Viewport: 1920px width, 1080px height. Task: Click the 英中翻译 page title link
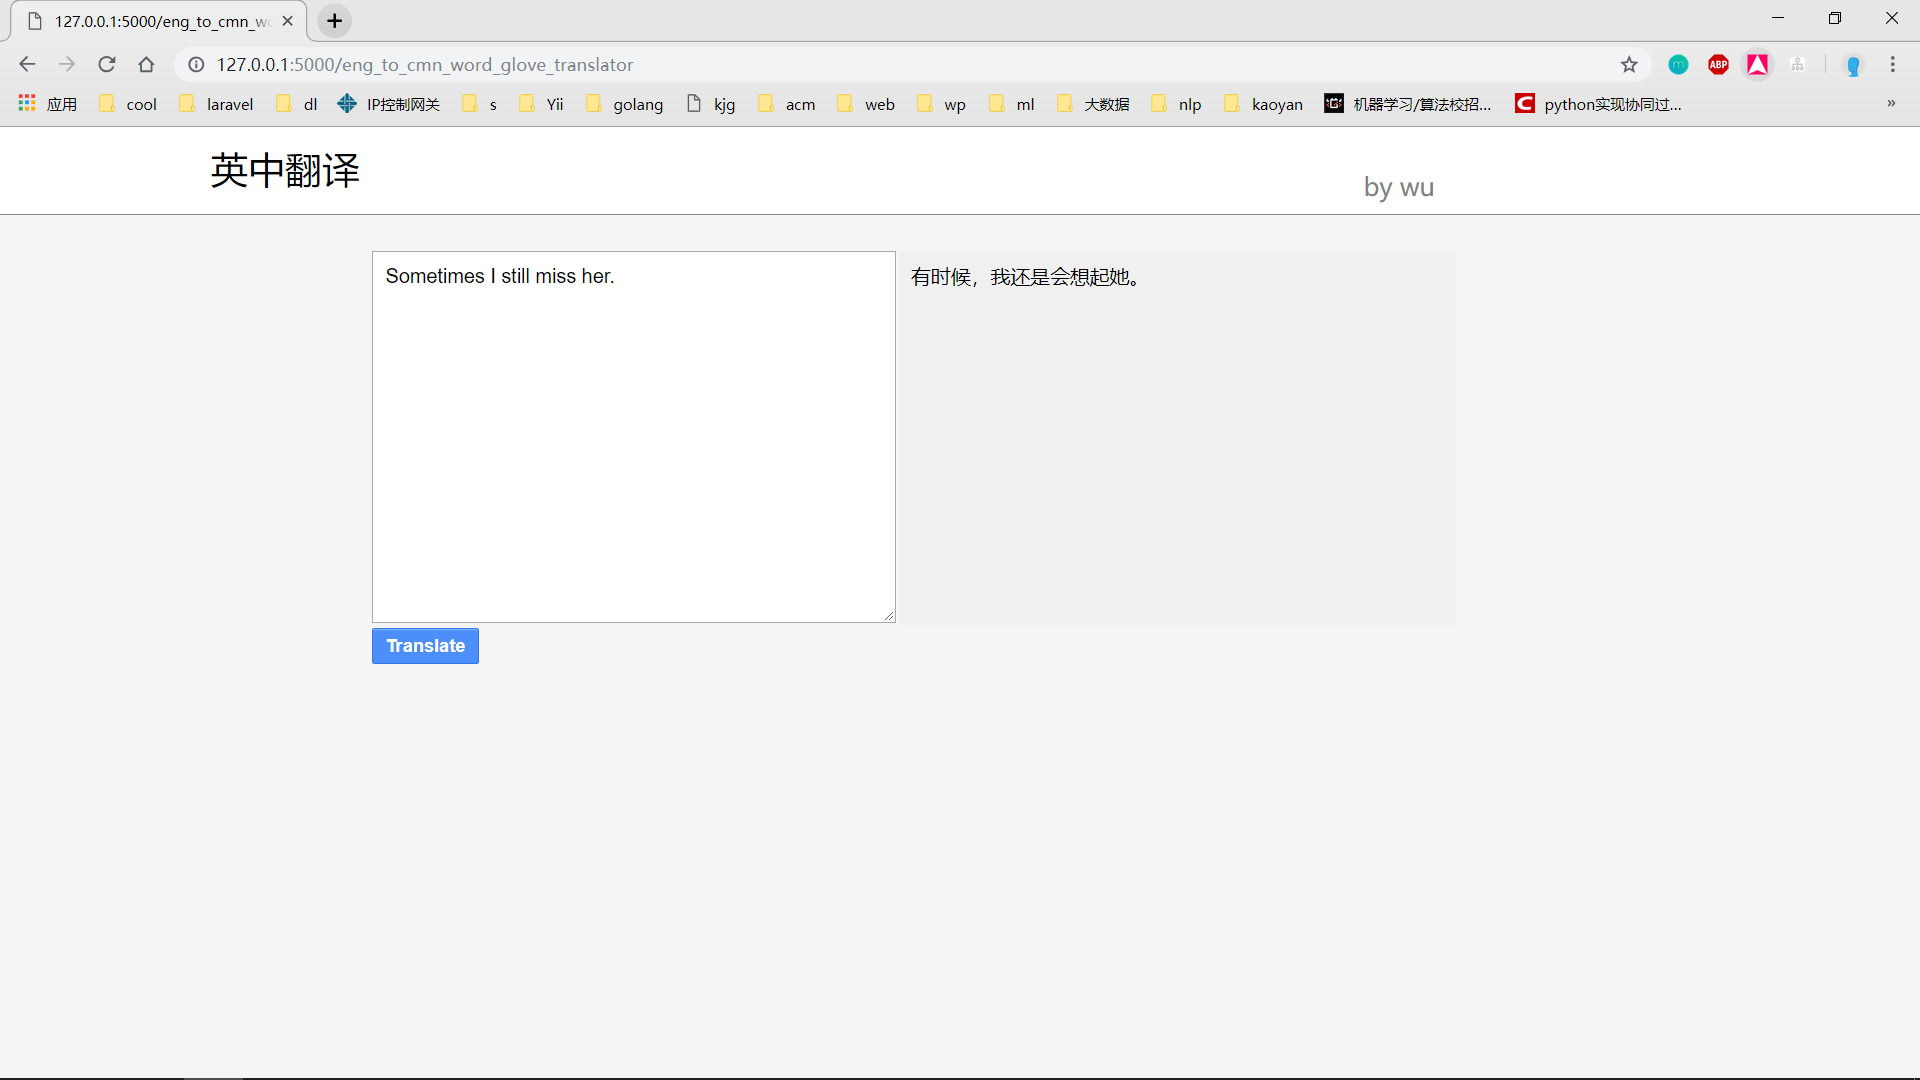click(285, 171)
